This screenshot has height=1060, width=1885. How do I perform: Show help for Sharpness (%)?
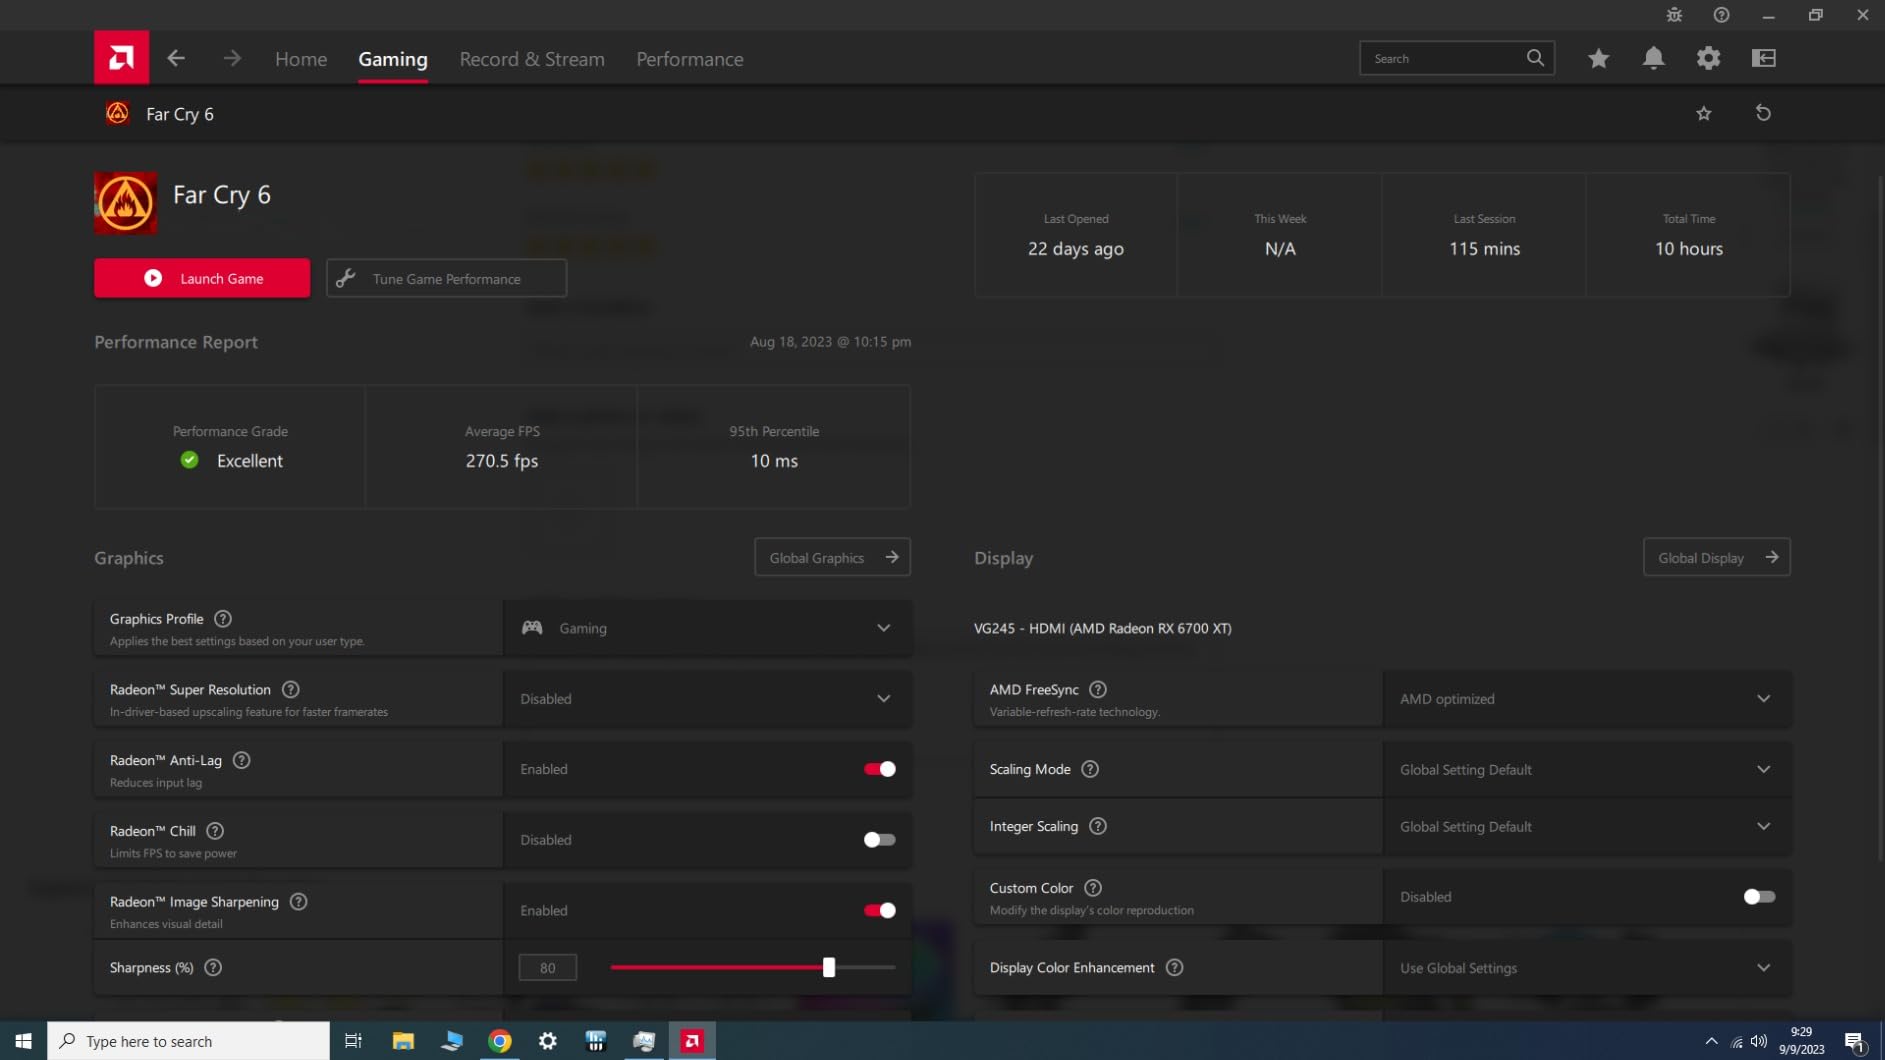pyautogui.click(x=213, y=967)
